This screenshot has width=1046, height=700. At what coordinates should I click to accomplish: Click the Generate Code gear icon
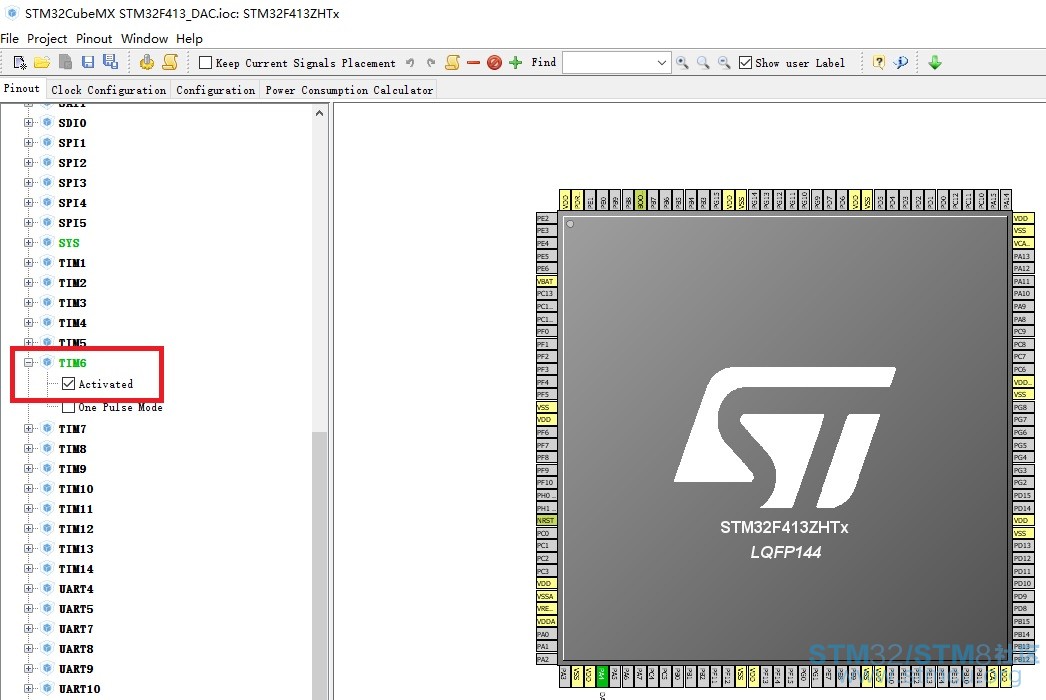click(147, 63)
